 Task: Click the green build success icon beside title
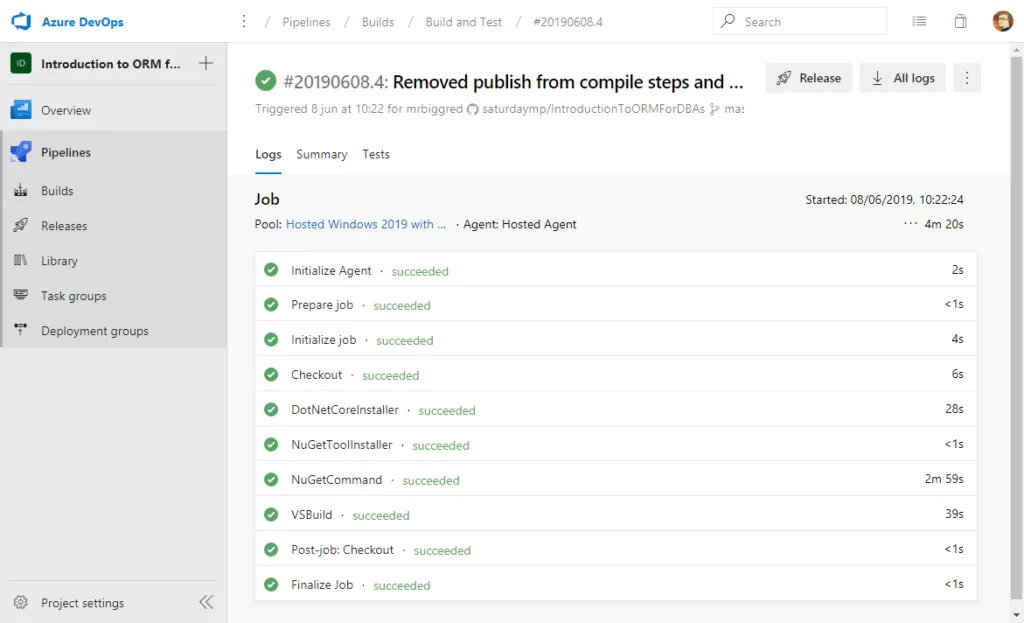[x=265, y=81]
